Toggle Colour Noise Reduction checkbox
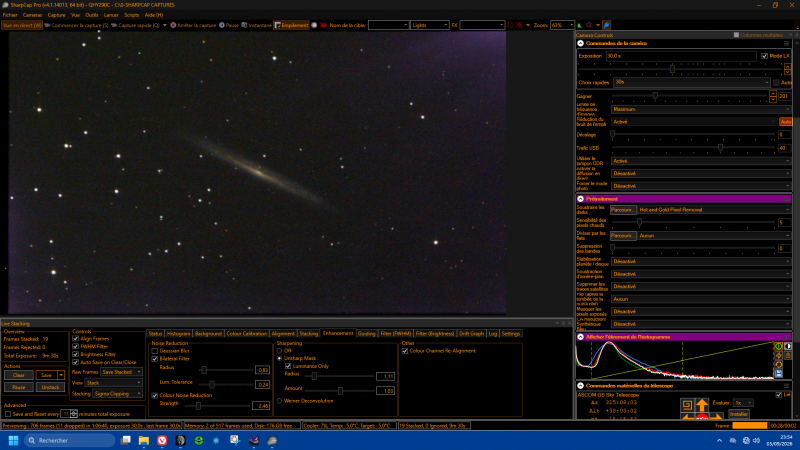The image size is (800, 450). click(x=155, y=395)
